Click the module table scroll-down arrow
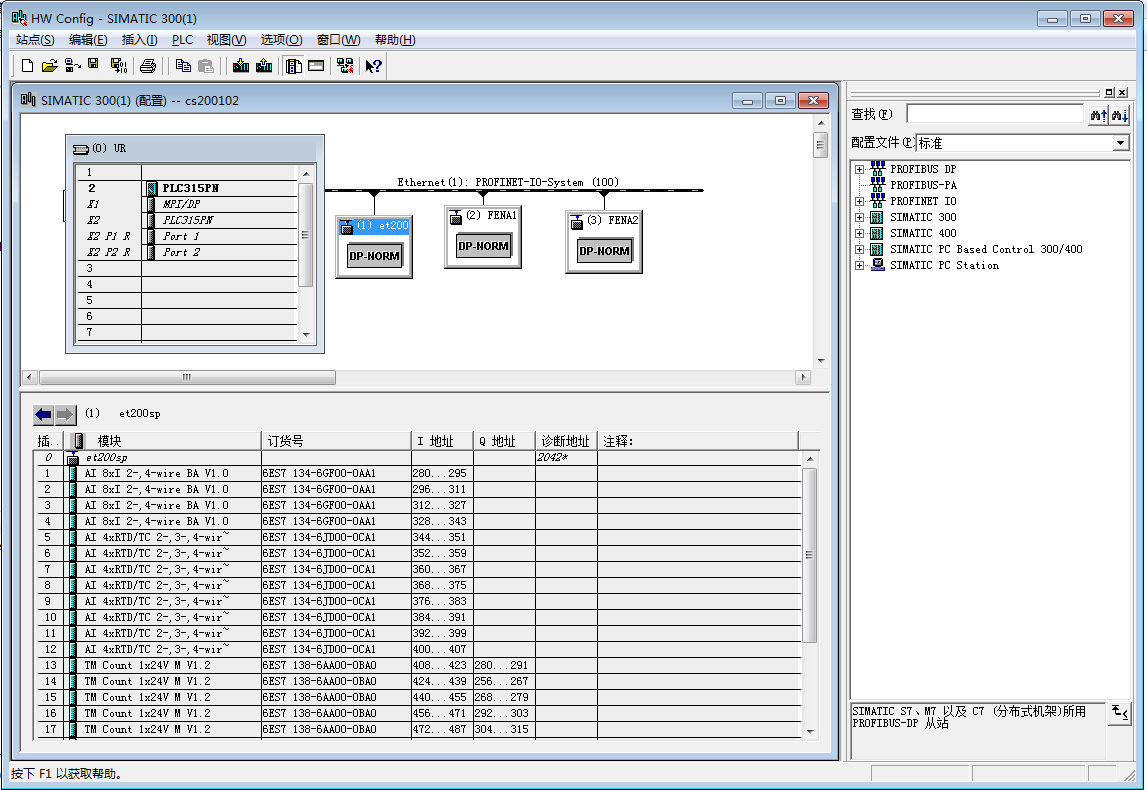 pos(810,731)
